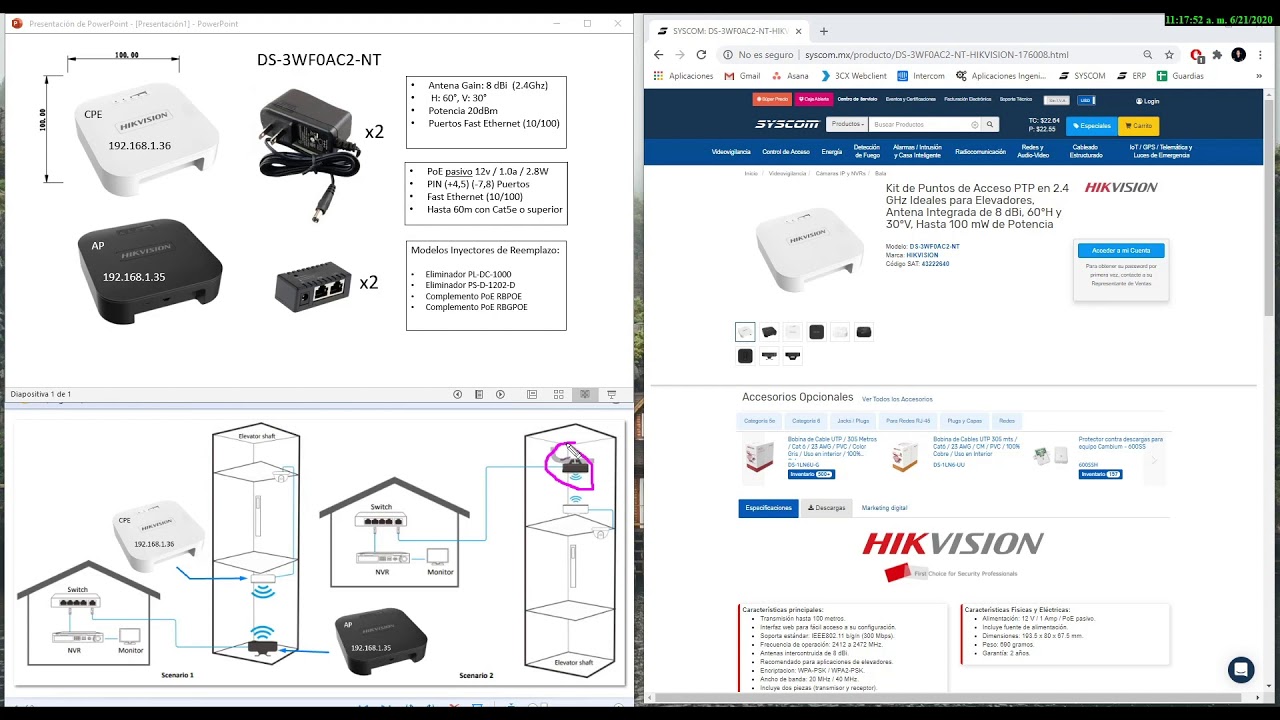Switch to the Descargas tab
Screen dimensions: 1280x720
click(x=827, y=508)
